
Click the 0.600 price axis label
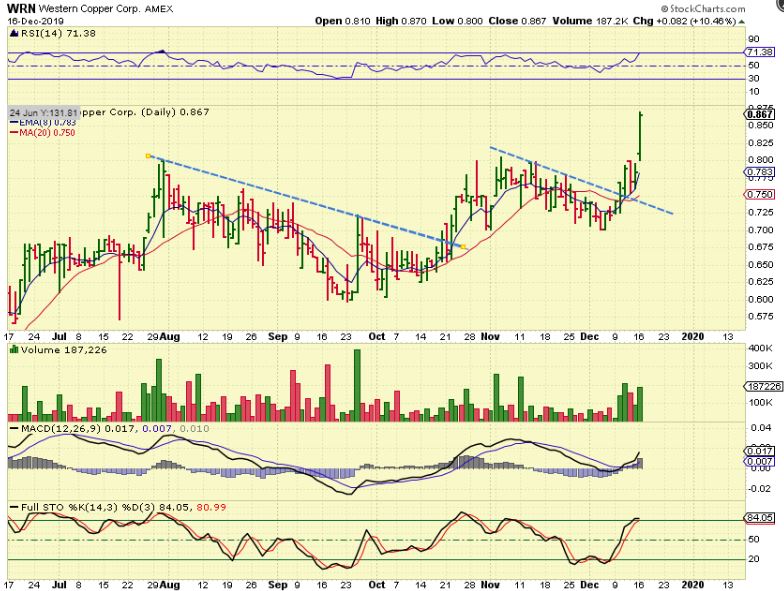760,300
